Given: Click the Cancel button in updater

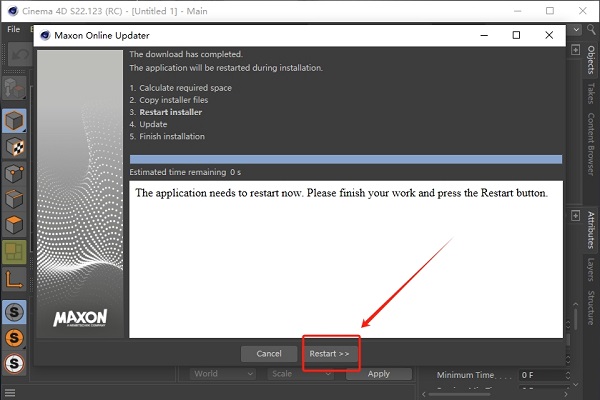Looking at the screenshot, I should click(x=269, y=354).
